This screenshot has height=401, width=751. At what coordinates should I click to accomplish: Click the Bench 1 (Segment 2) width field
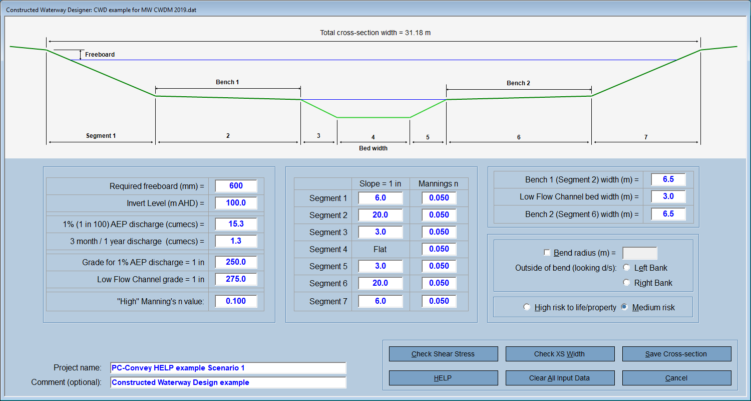pyautogui.click(x=668, y=180)
